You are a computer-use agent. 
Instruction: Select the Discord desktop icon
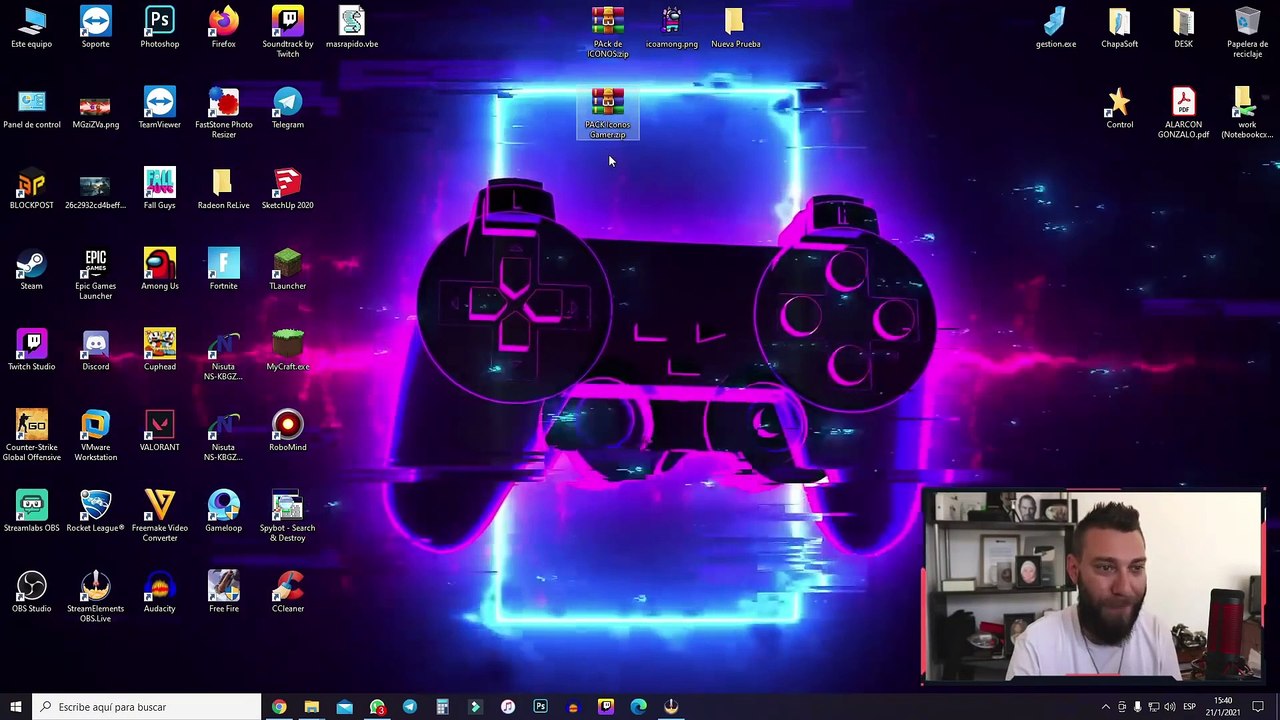click(x=96, y=351)
